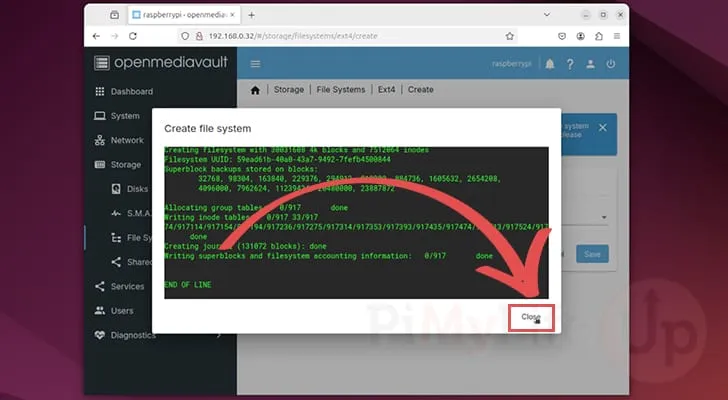Open the Disks page

(x=137, y=189)
